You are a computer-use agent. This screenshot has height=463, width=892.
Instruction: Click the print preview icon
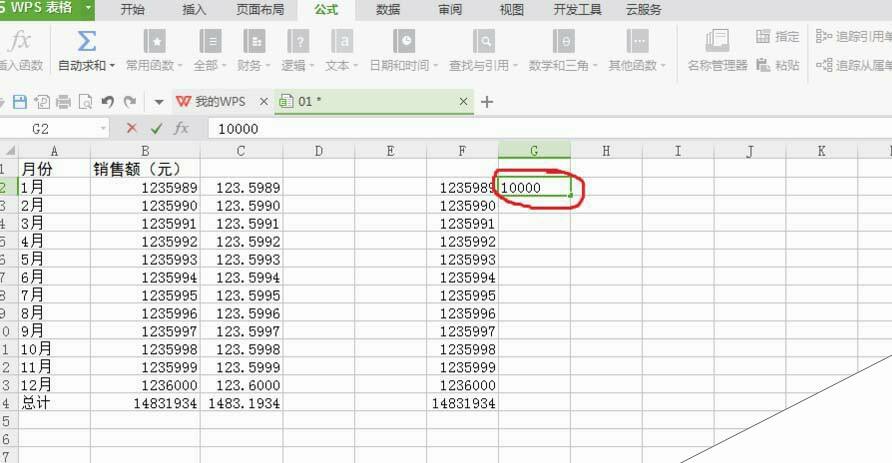point(85,102)
